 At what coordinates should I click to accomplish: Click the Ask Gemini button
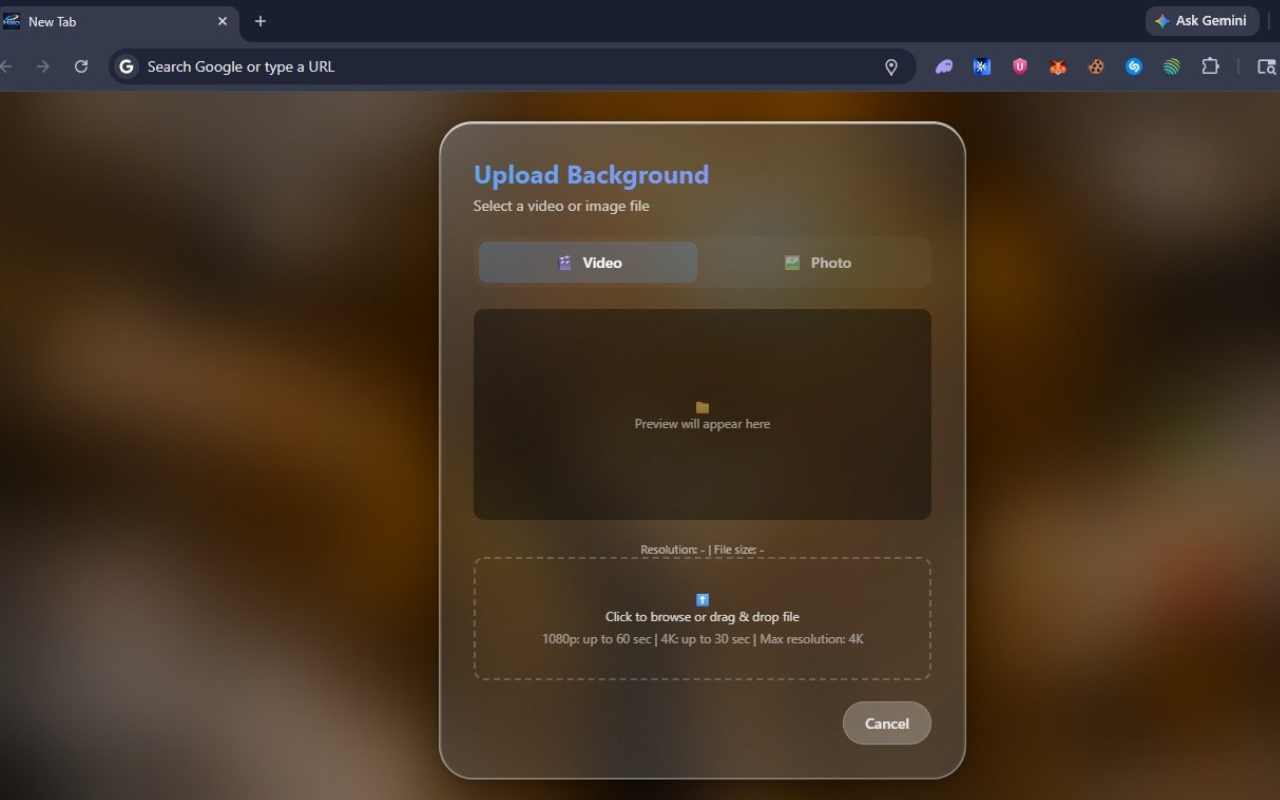1202,21
